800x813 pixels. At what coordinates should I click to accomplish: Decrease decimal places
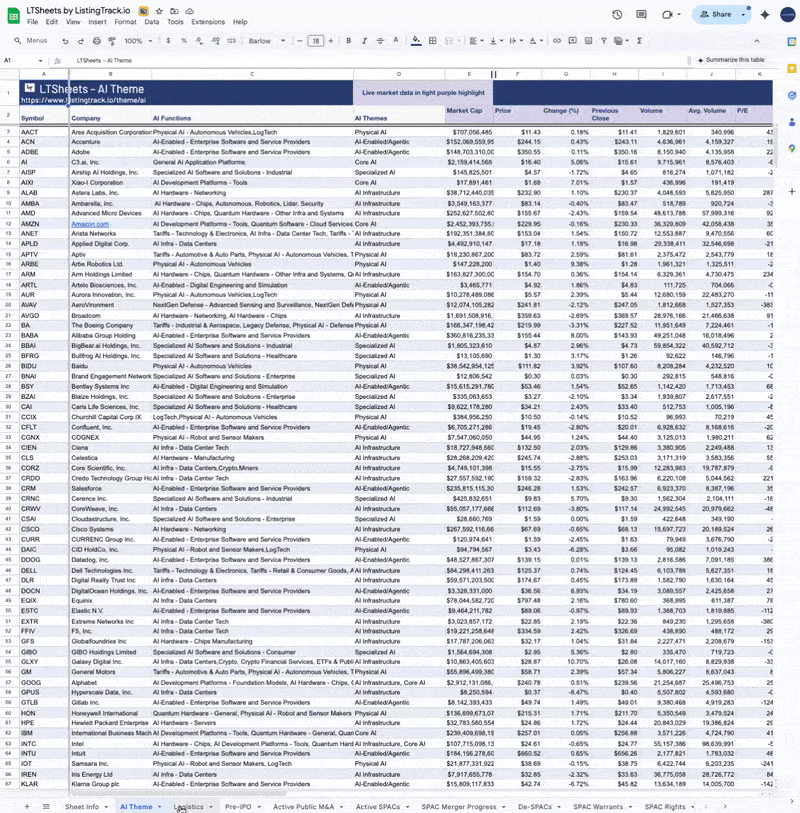[x=199, y=41]
